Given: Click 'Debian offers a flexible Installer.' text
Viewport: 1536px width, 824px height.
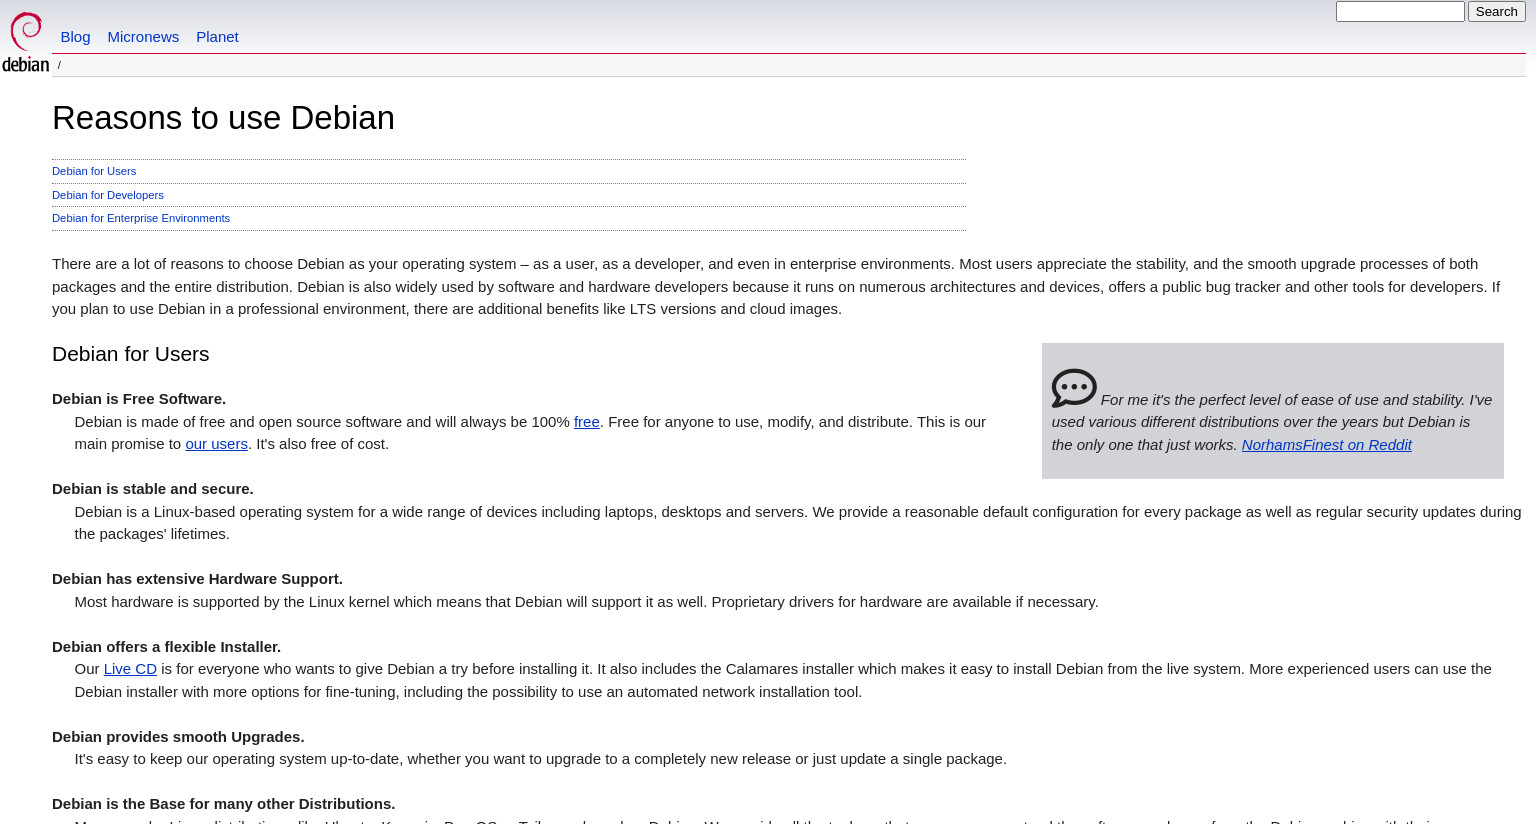Looking at the screenshot, I should point(166,647).
